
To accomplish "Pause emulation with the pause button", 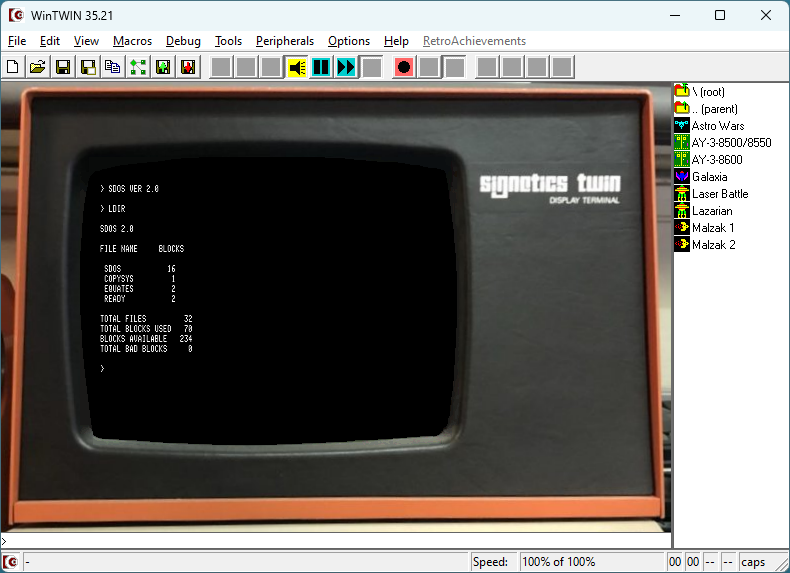I will (321, 67).
